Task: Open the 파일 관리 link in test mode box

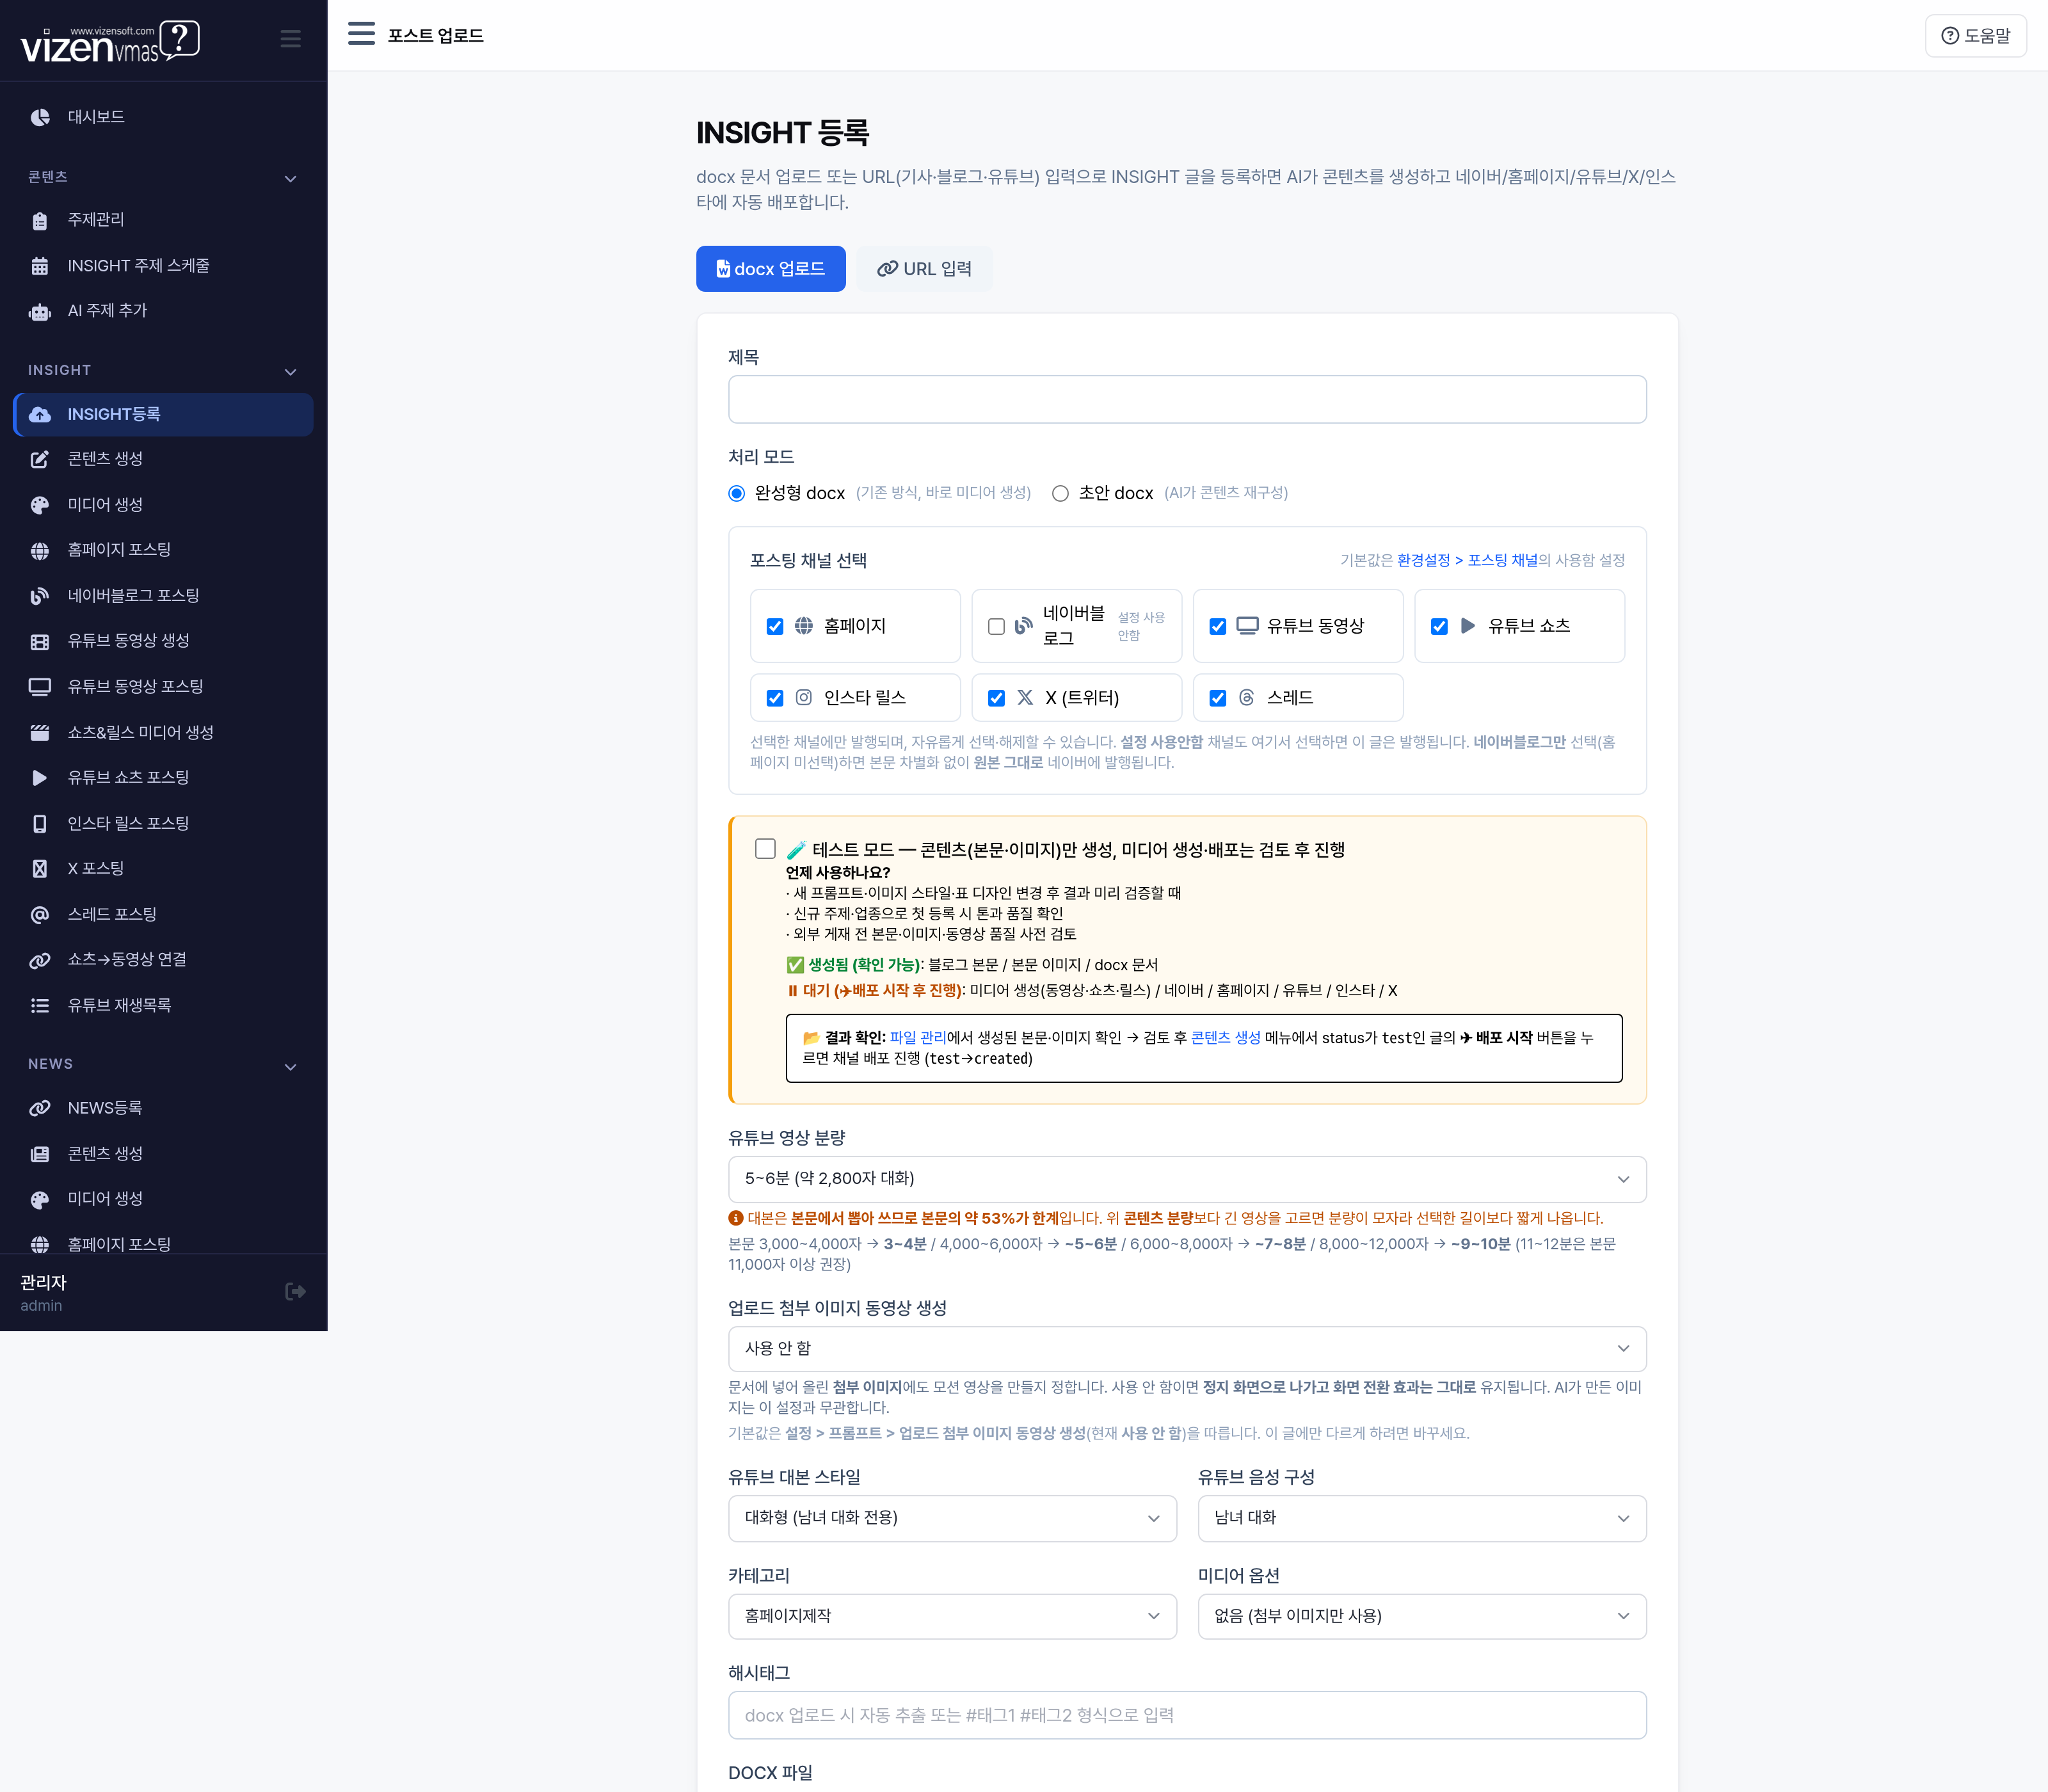Action: click(918, 1038)
